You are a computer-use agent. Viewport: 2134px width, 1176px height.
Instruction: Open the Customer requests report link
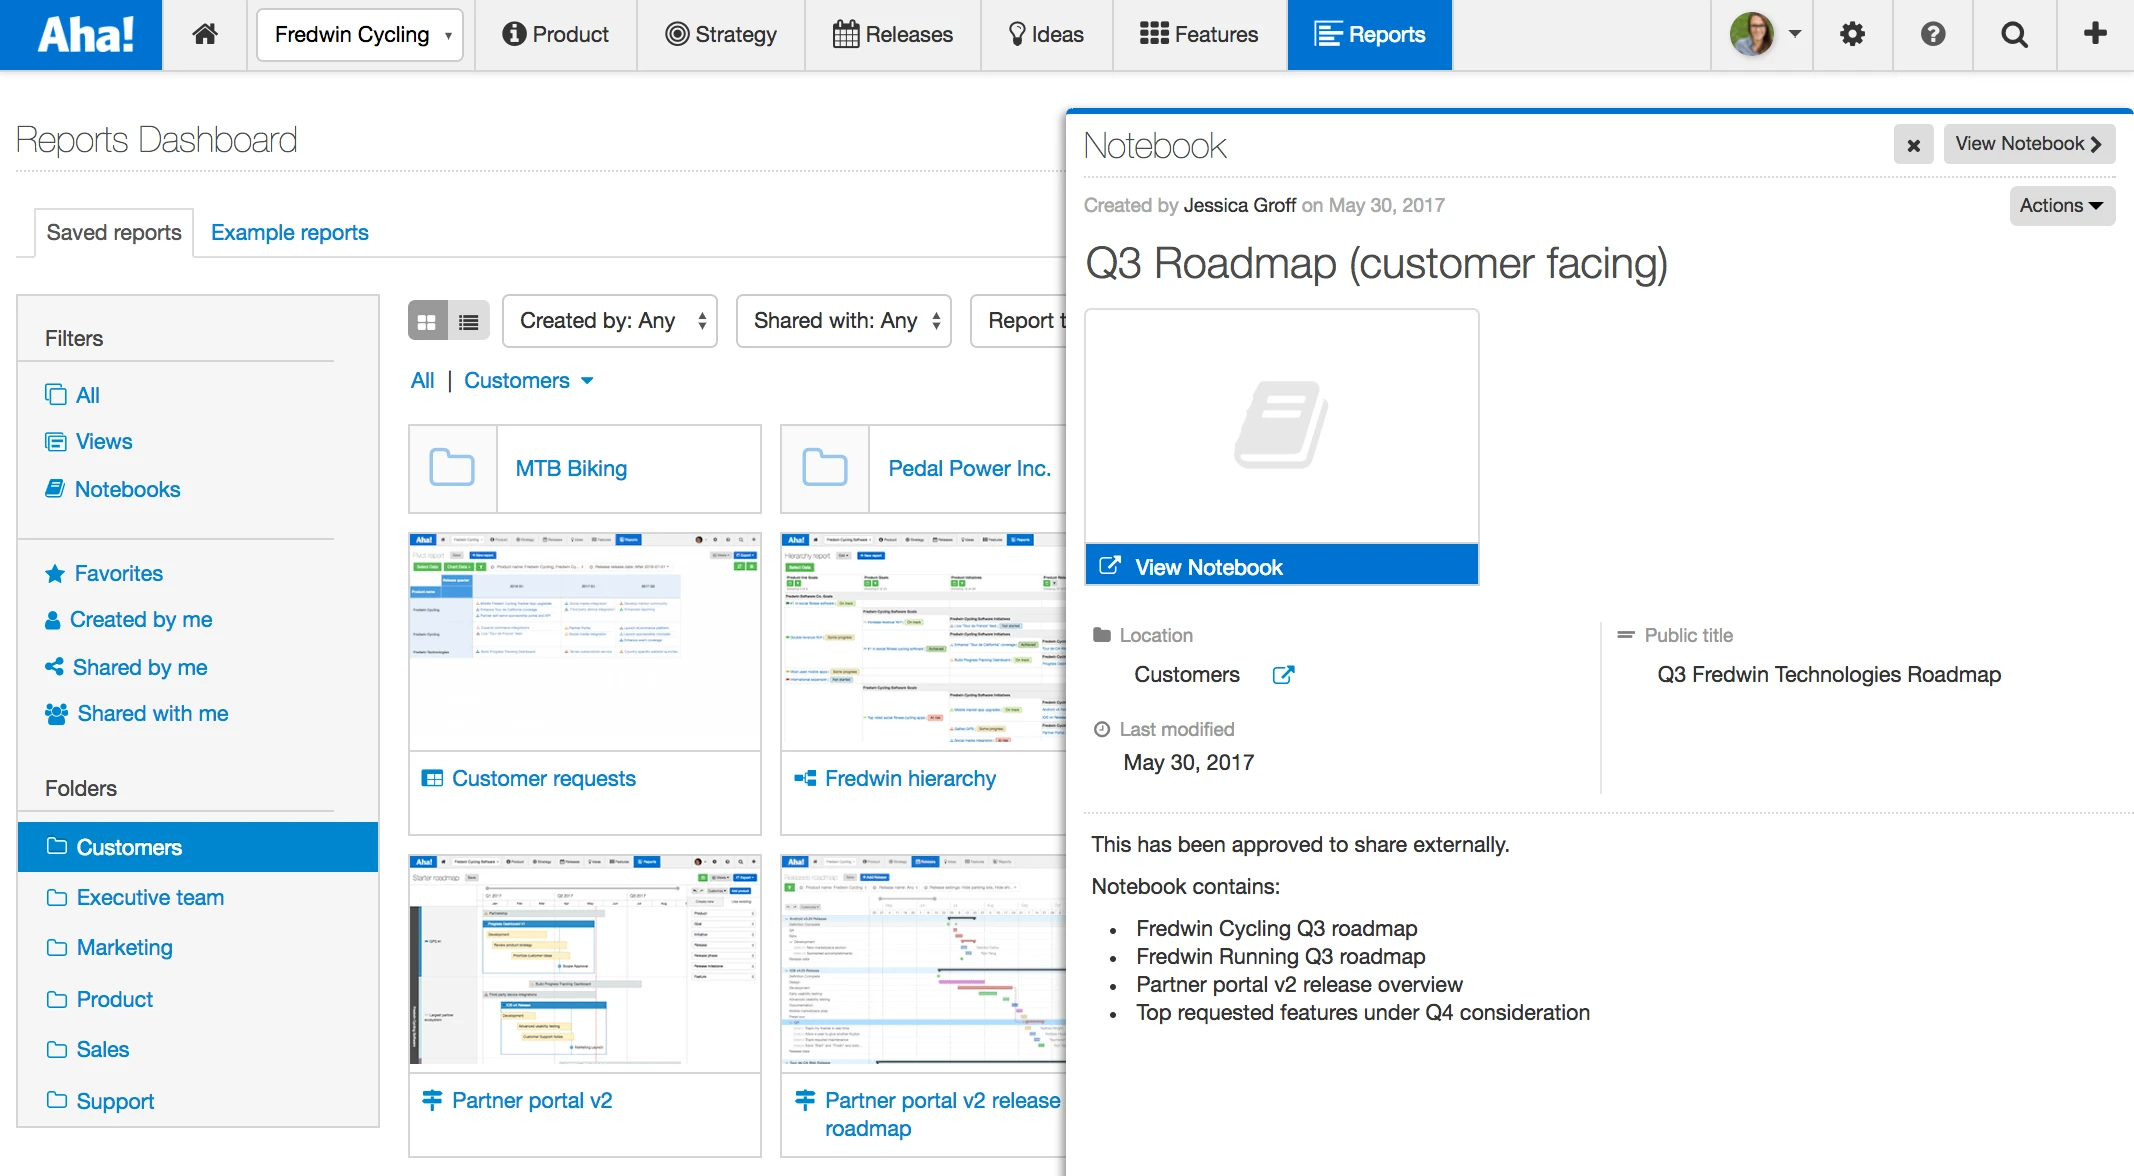click(543, 778)
